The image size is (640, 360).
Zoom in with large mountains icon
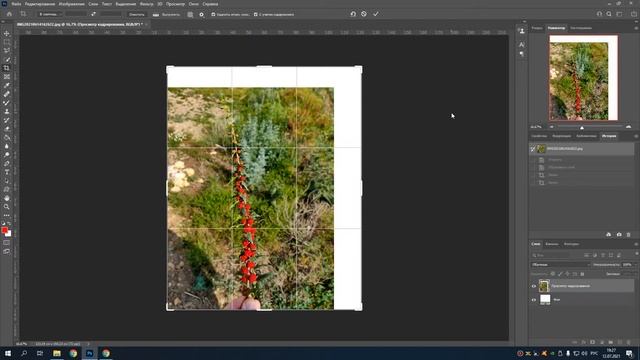(629, 127)
